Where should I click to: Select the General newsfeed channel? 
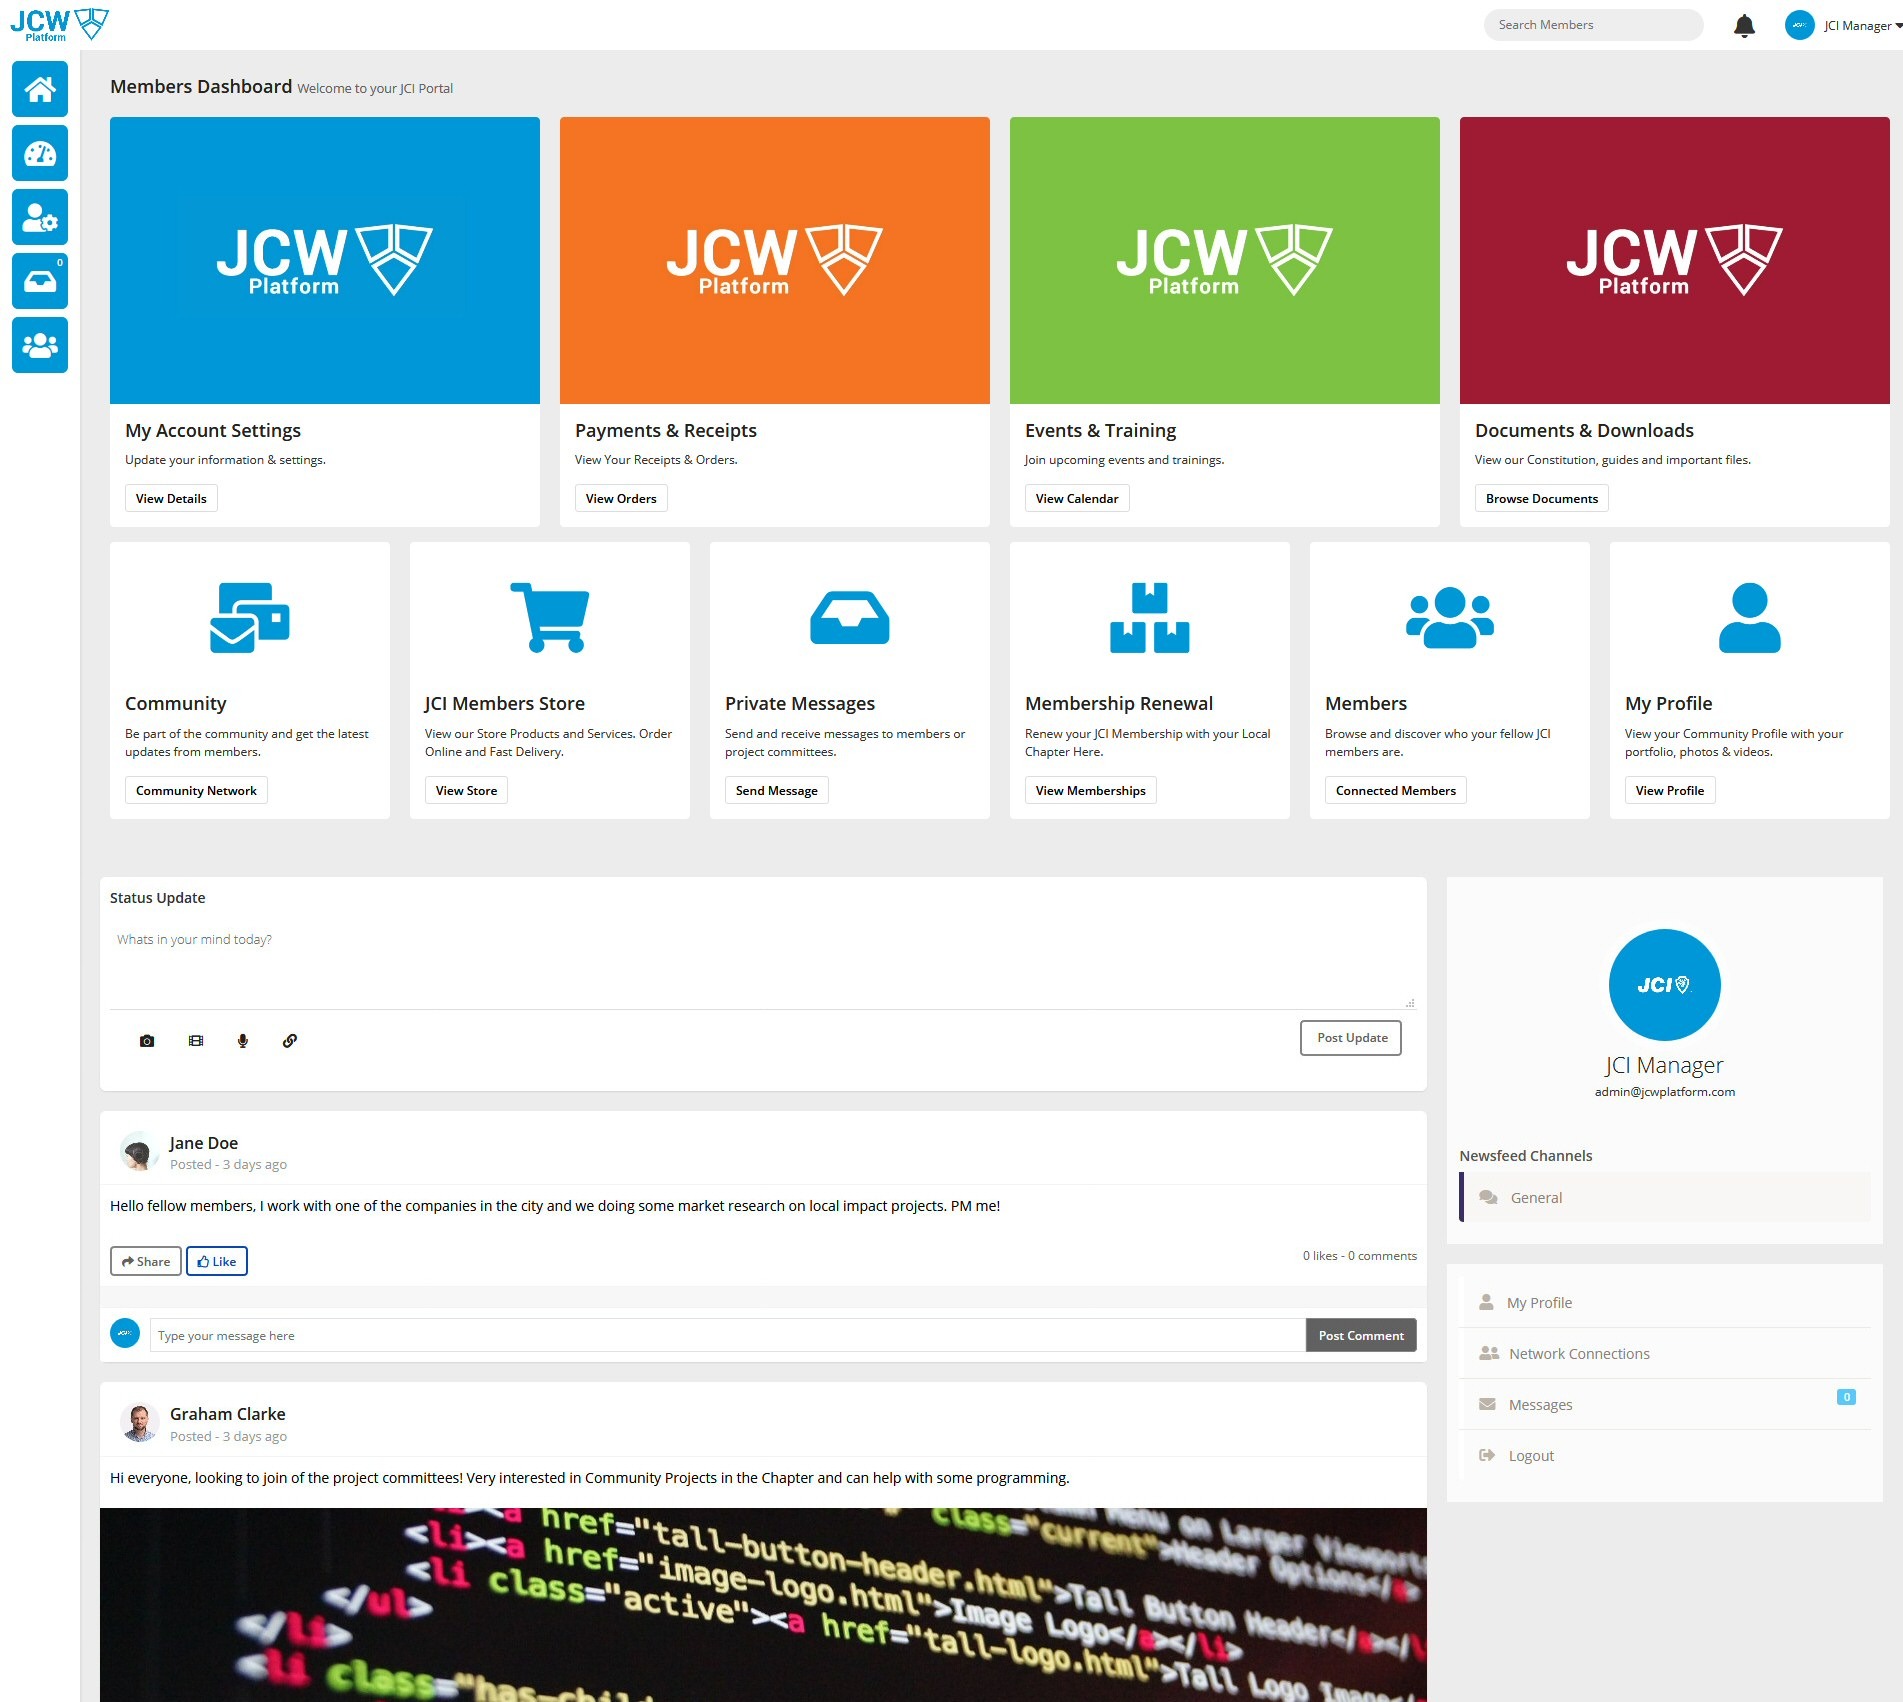pos(1664,1197)
